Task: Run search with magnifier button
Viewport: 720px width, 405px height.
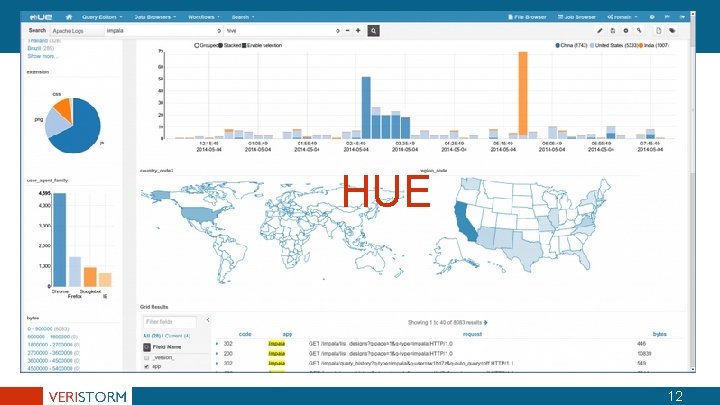Action: click(x=373, y=31)
